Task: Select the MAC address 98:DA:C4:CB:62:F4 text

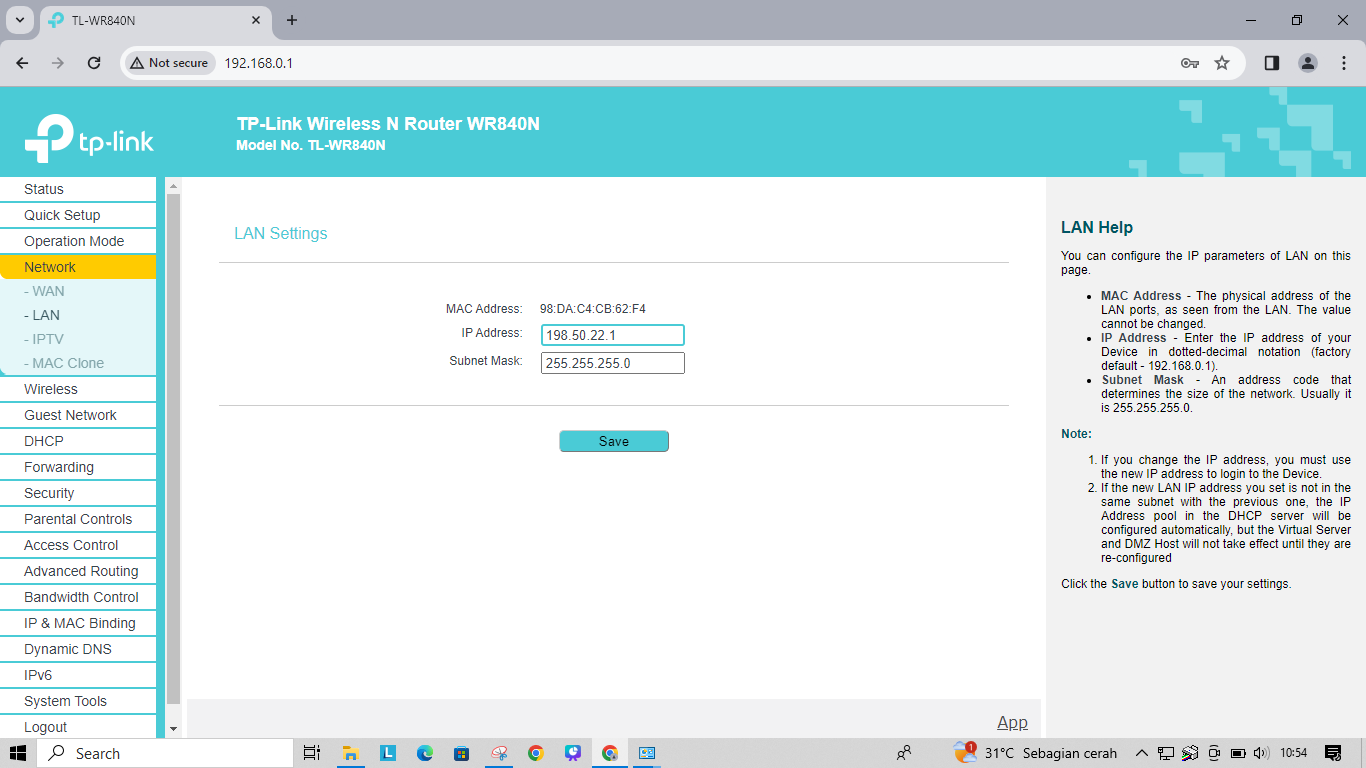Action: tap(593, 309)
